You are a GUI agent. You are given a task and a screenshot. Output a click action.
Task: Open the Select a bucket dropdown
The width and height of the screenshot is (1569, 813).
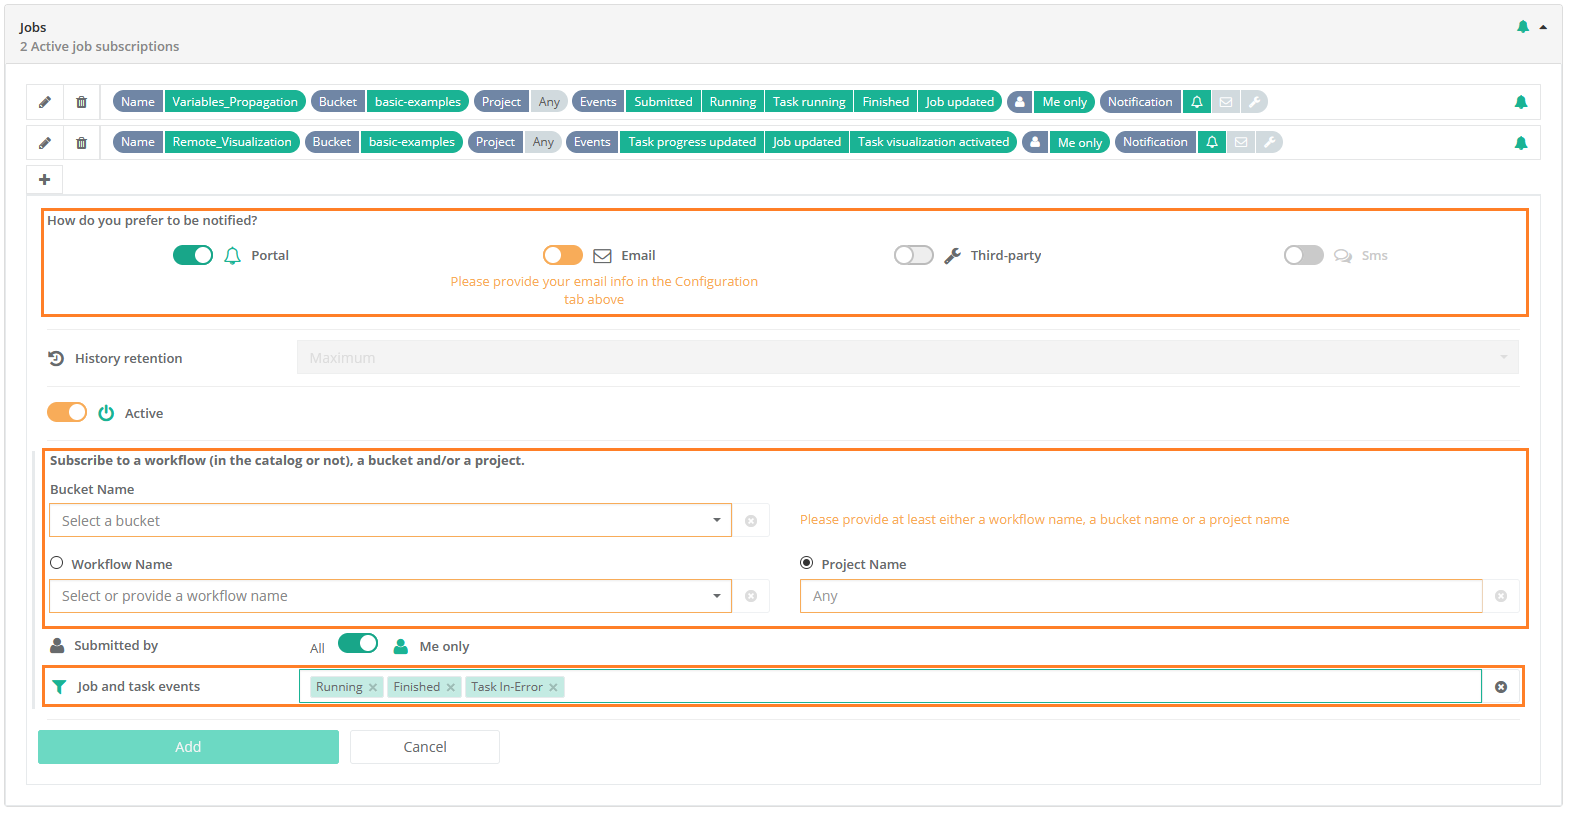pos(390,520)
